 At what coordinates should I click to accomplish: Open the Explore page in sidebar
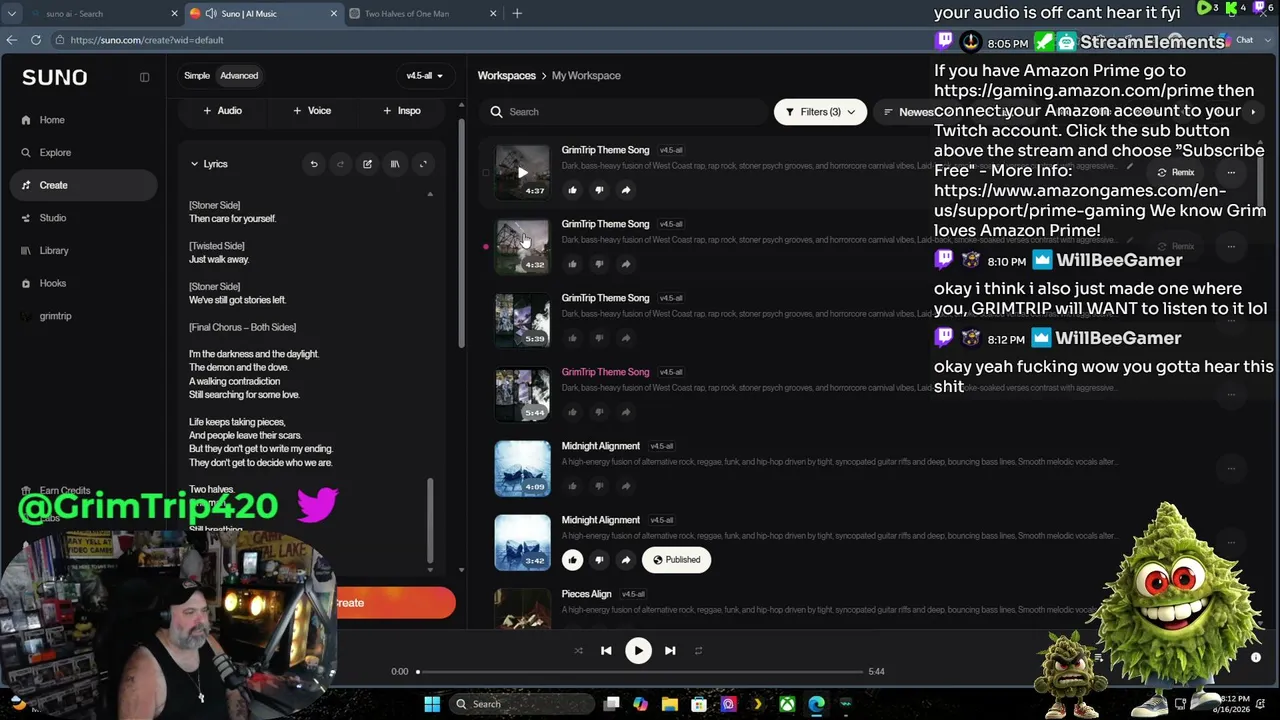[55, 152]
